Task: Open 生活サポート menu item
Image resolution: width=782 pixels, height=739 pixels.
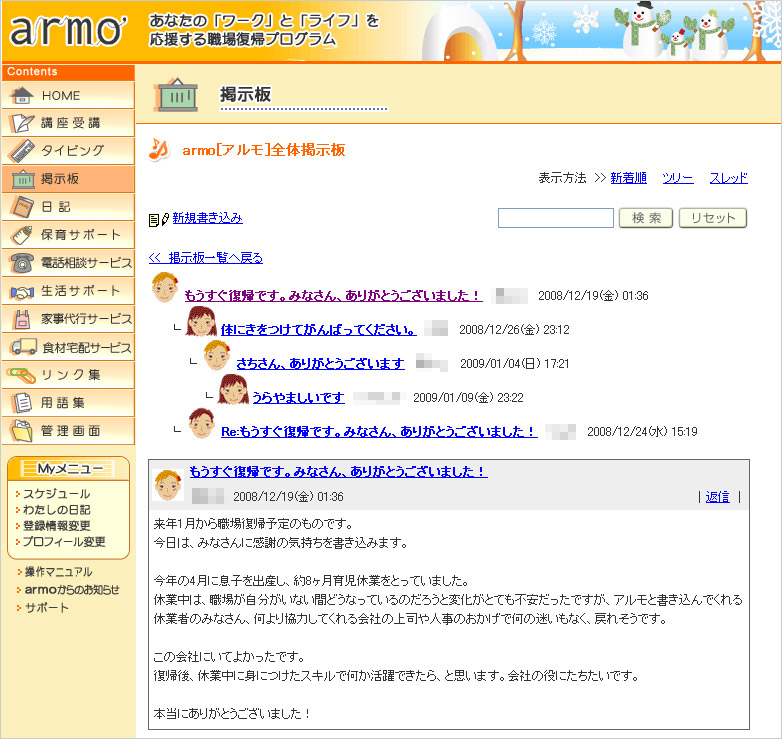Action: pos(68,291)
